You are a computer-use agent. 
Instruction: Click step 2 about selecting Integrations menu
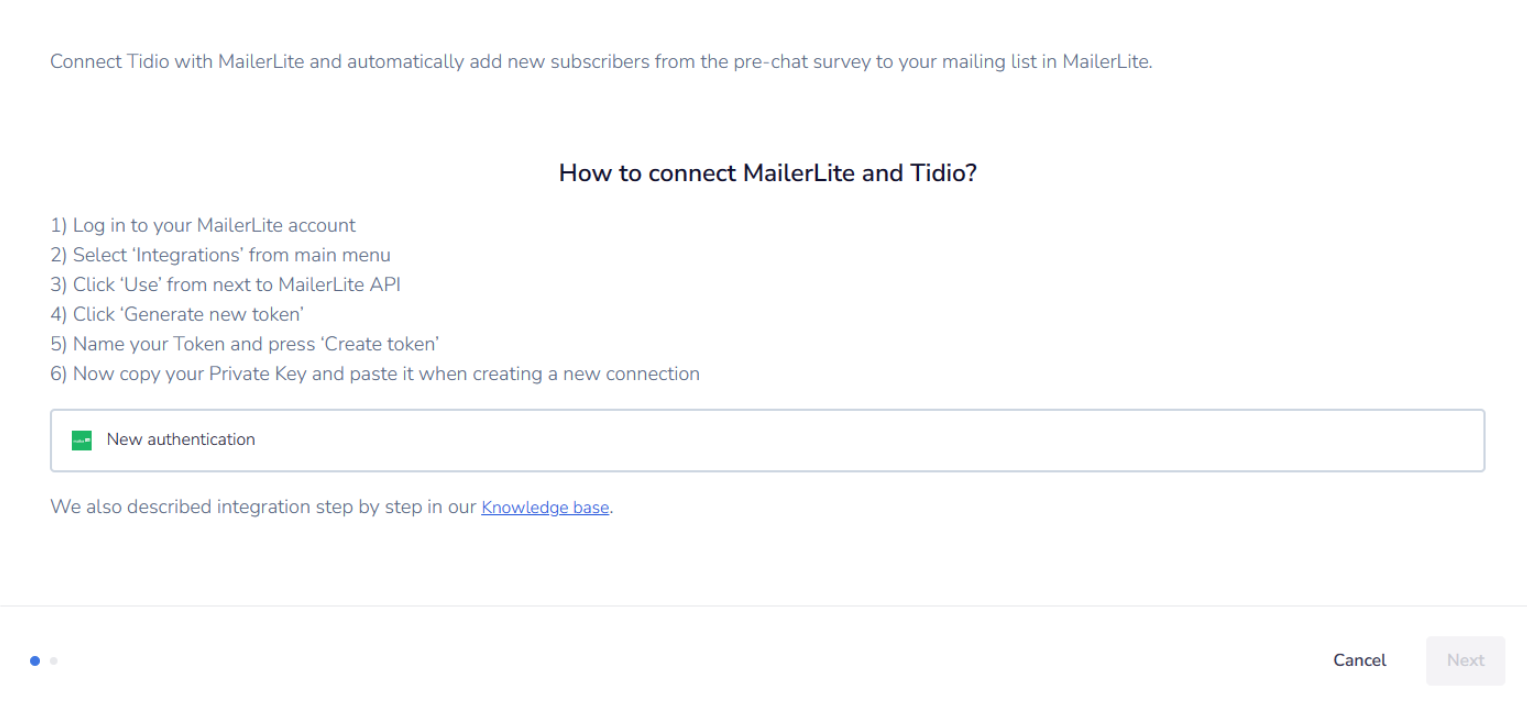click(x=220, y=255)
